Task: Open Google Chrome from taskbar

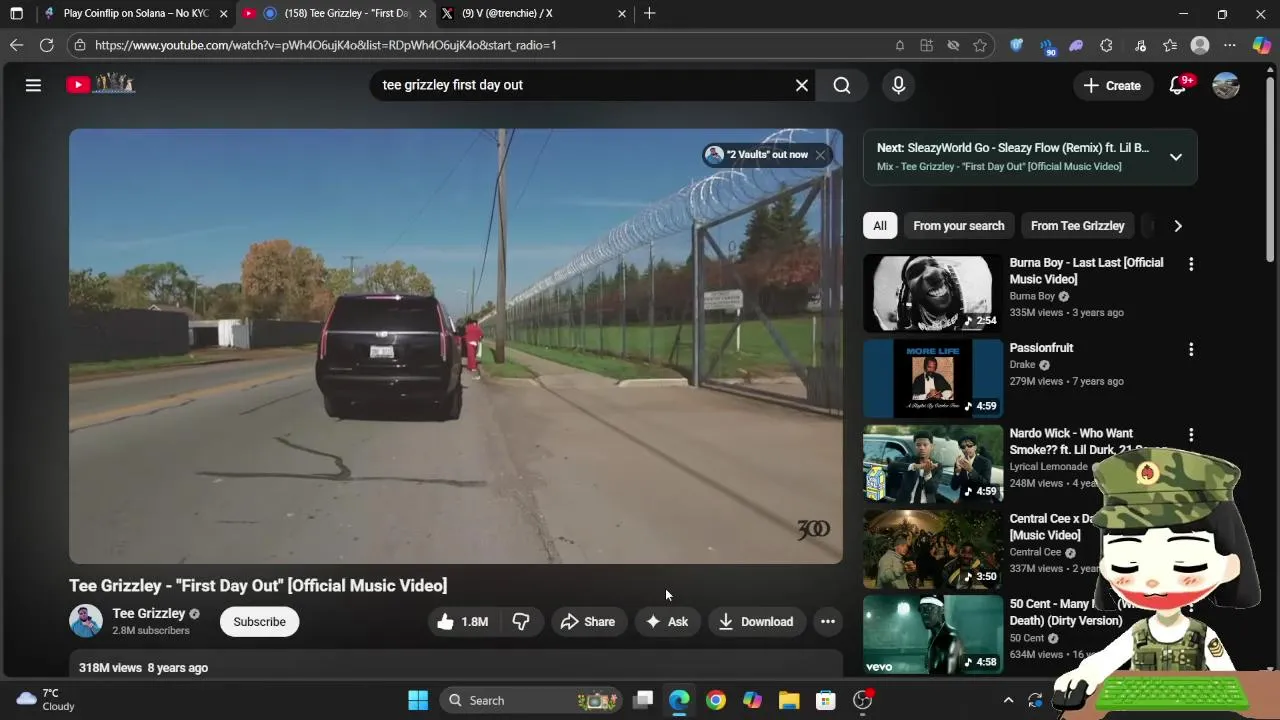Action: (x=716, y=700)
